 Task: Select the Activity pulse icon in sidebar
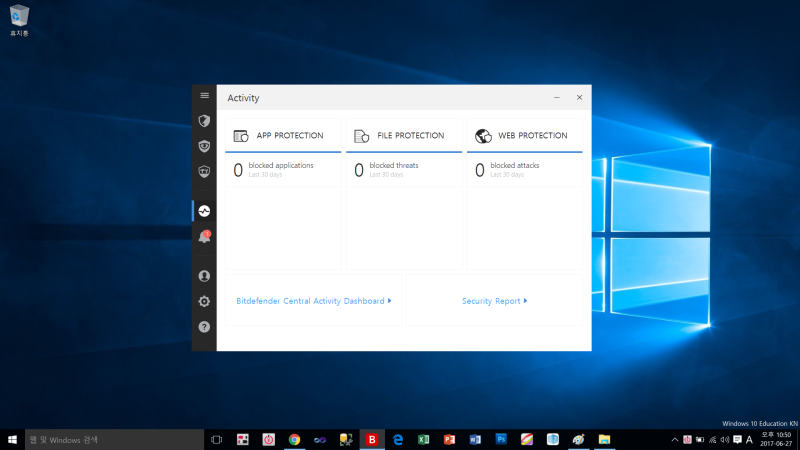(204, 211)
